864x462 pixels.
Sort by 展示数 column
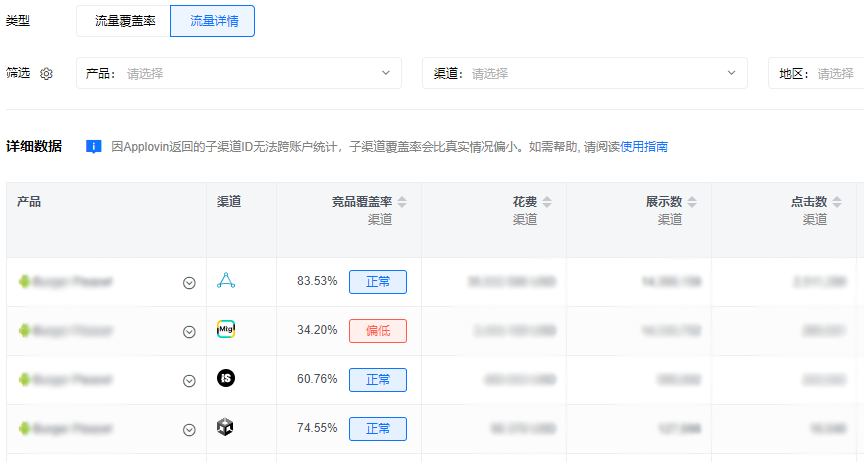tap(692, 202)
